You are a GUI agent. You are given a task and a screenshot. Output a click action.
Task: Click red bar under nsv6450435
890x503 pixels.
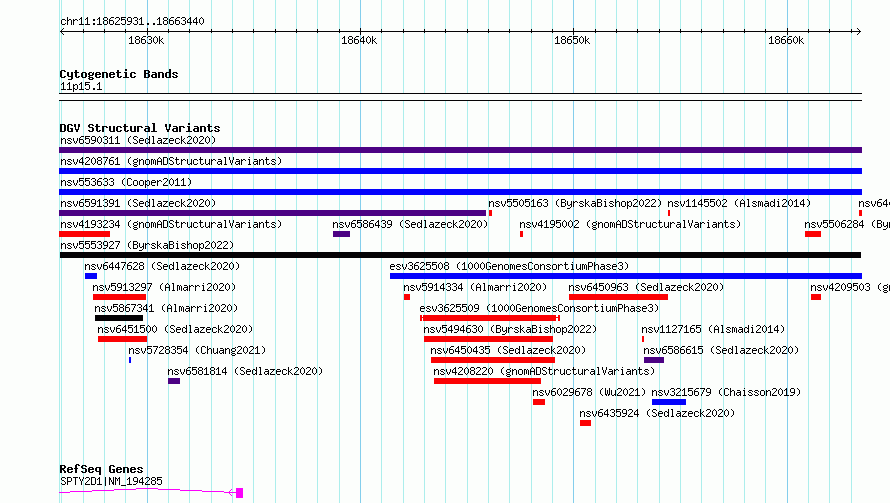point(493,360)
